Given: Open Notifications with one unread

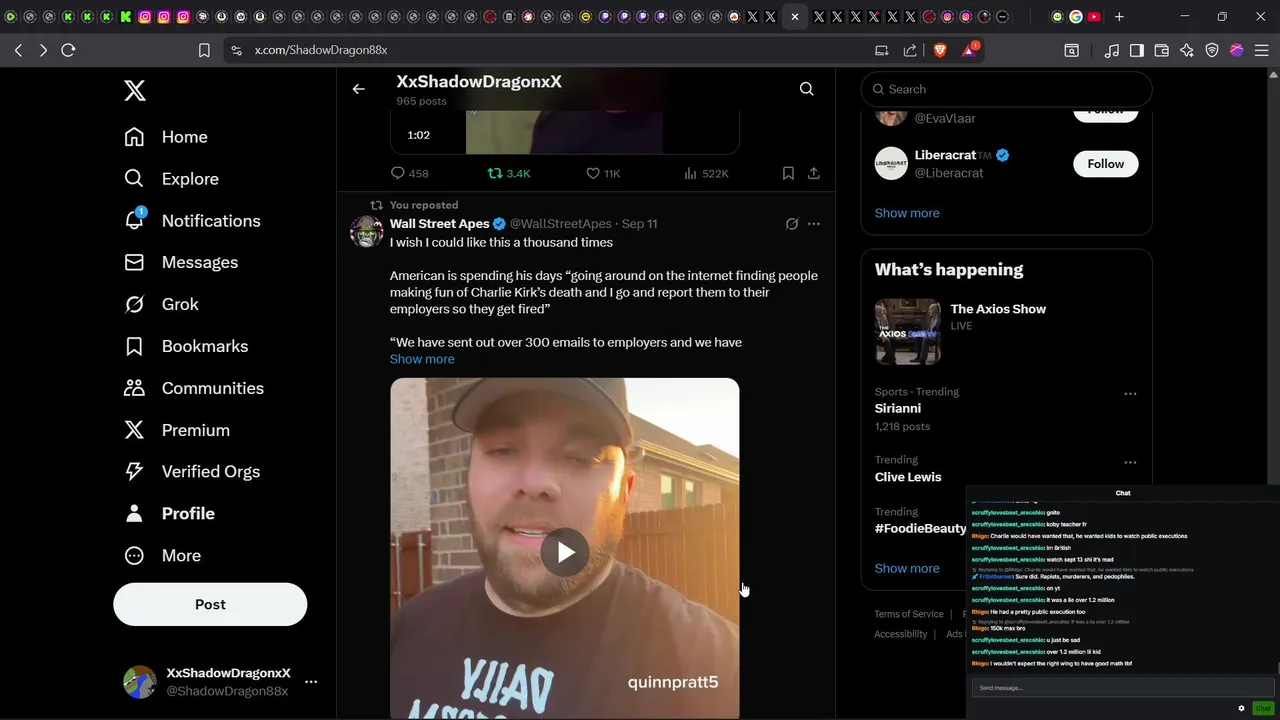Looking at the screenshot, I should (192, 221).
